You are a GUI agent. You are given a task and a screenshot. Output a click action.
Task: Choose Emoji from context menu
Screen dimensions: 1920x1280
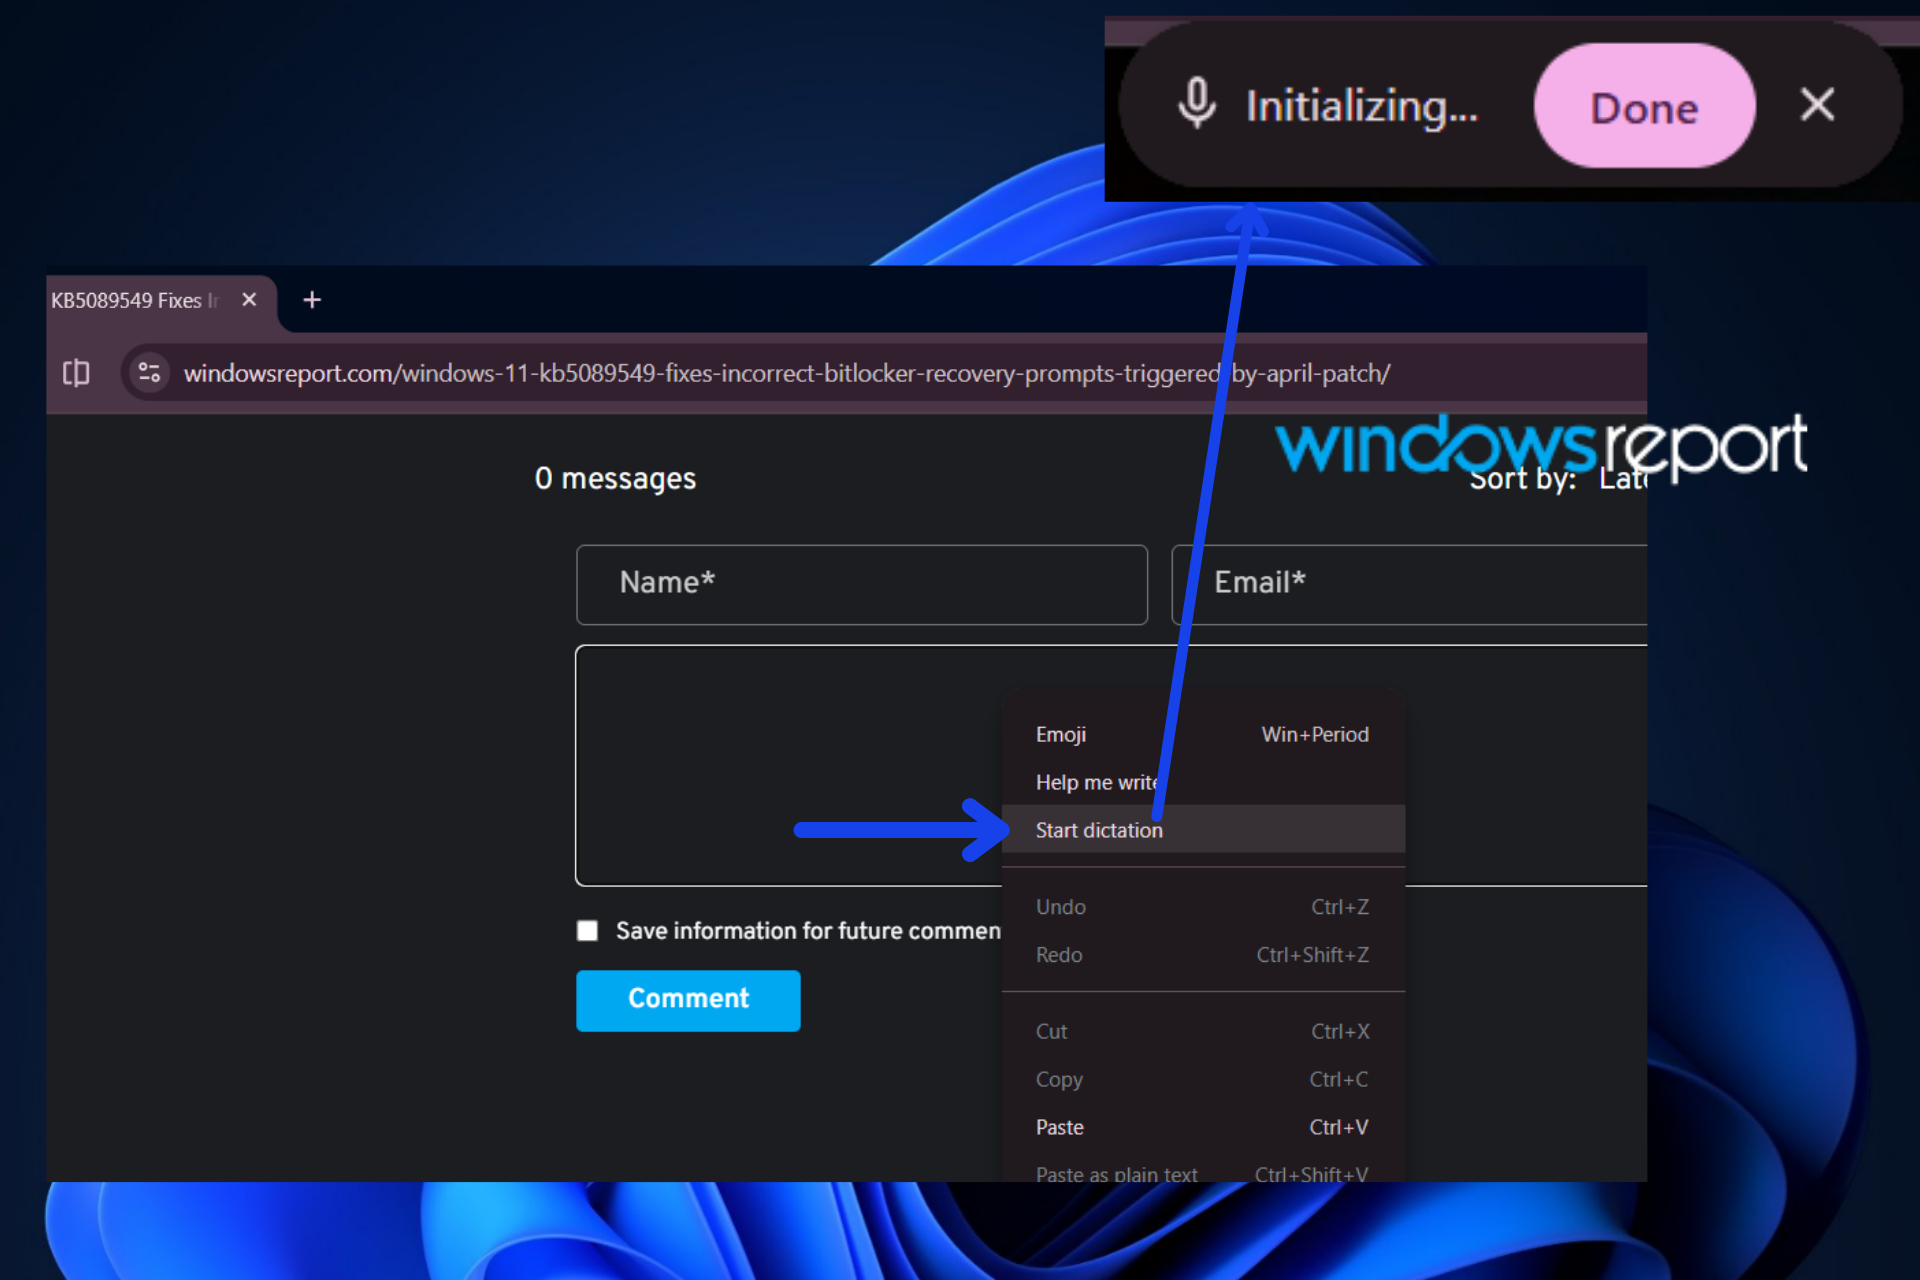pyautogui.click(x=1203, y=734)
